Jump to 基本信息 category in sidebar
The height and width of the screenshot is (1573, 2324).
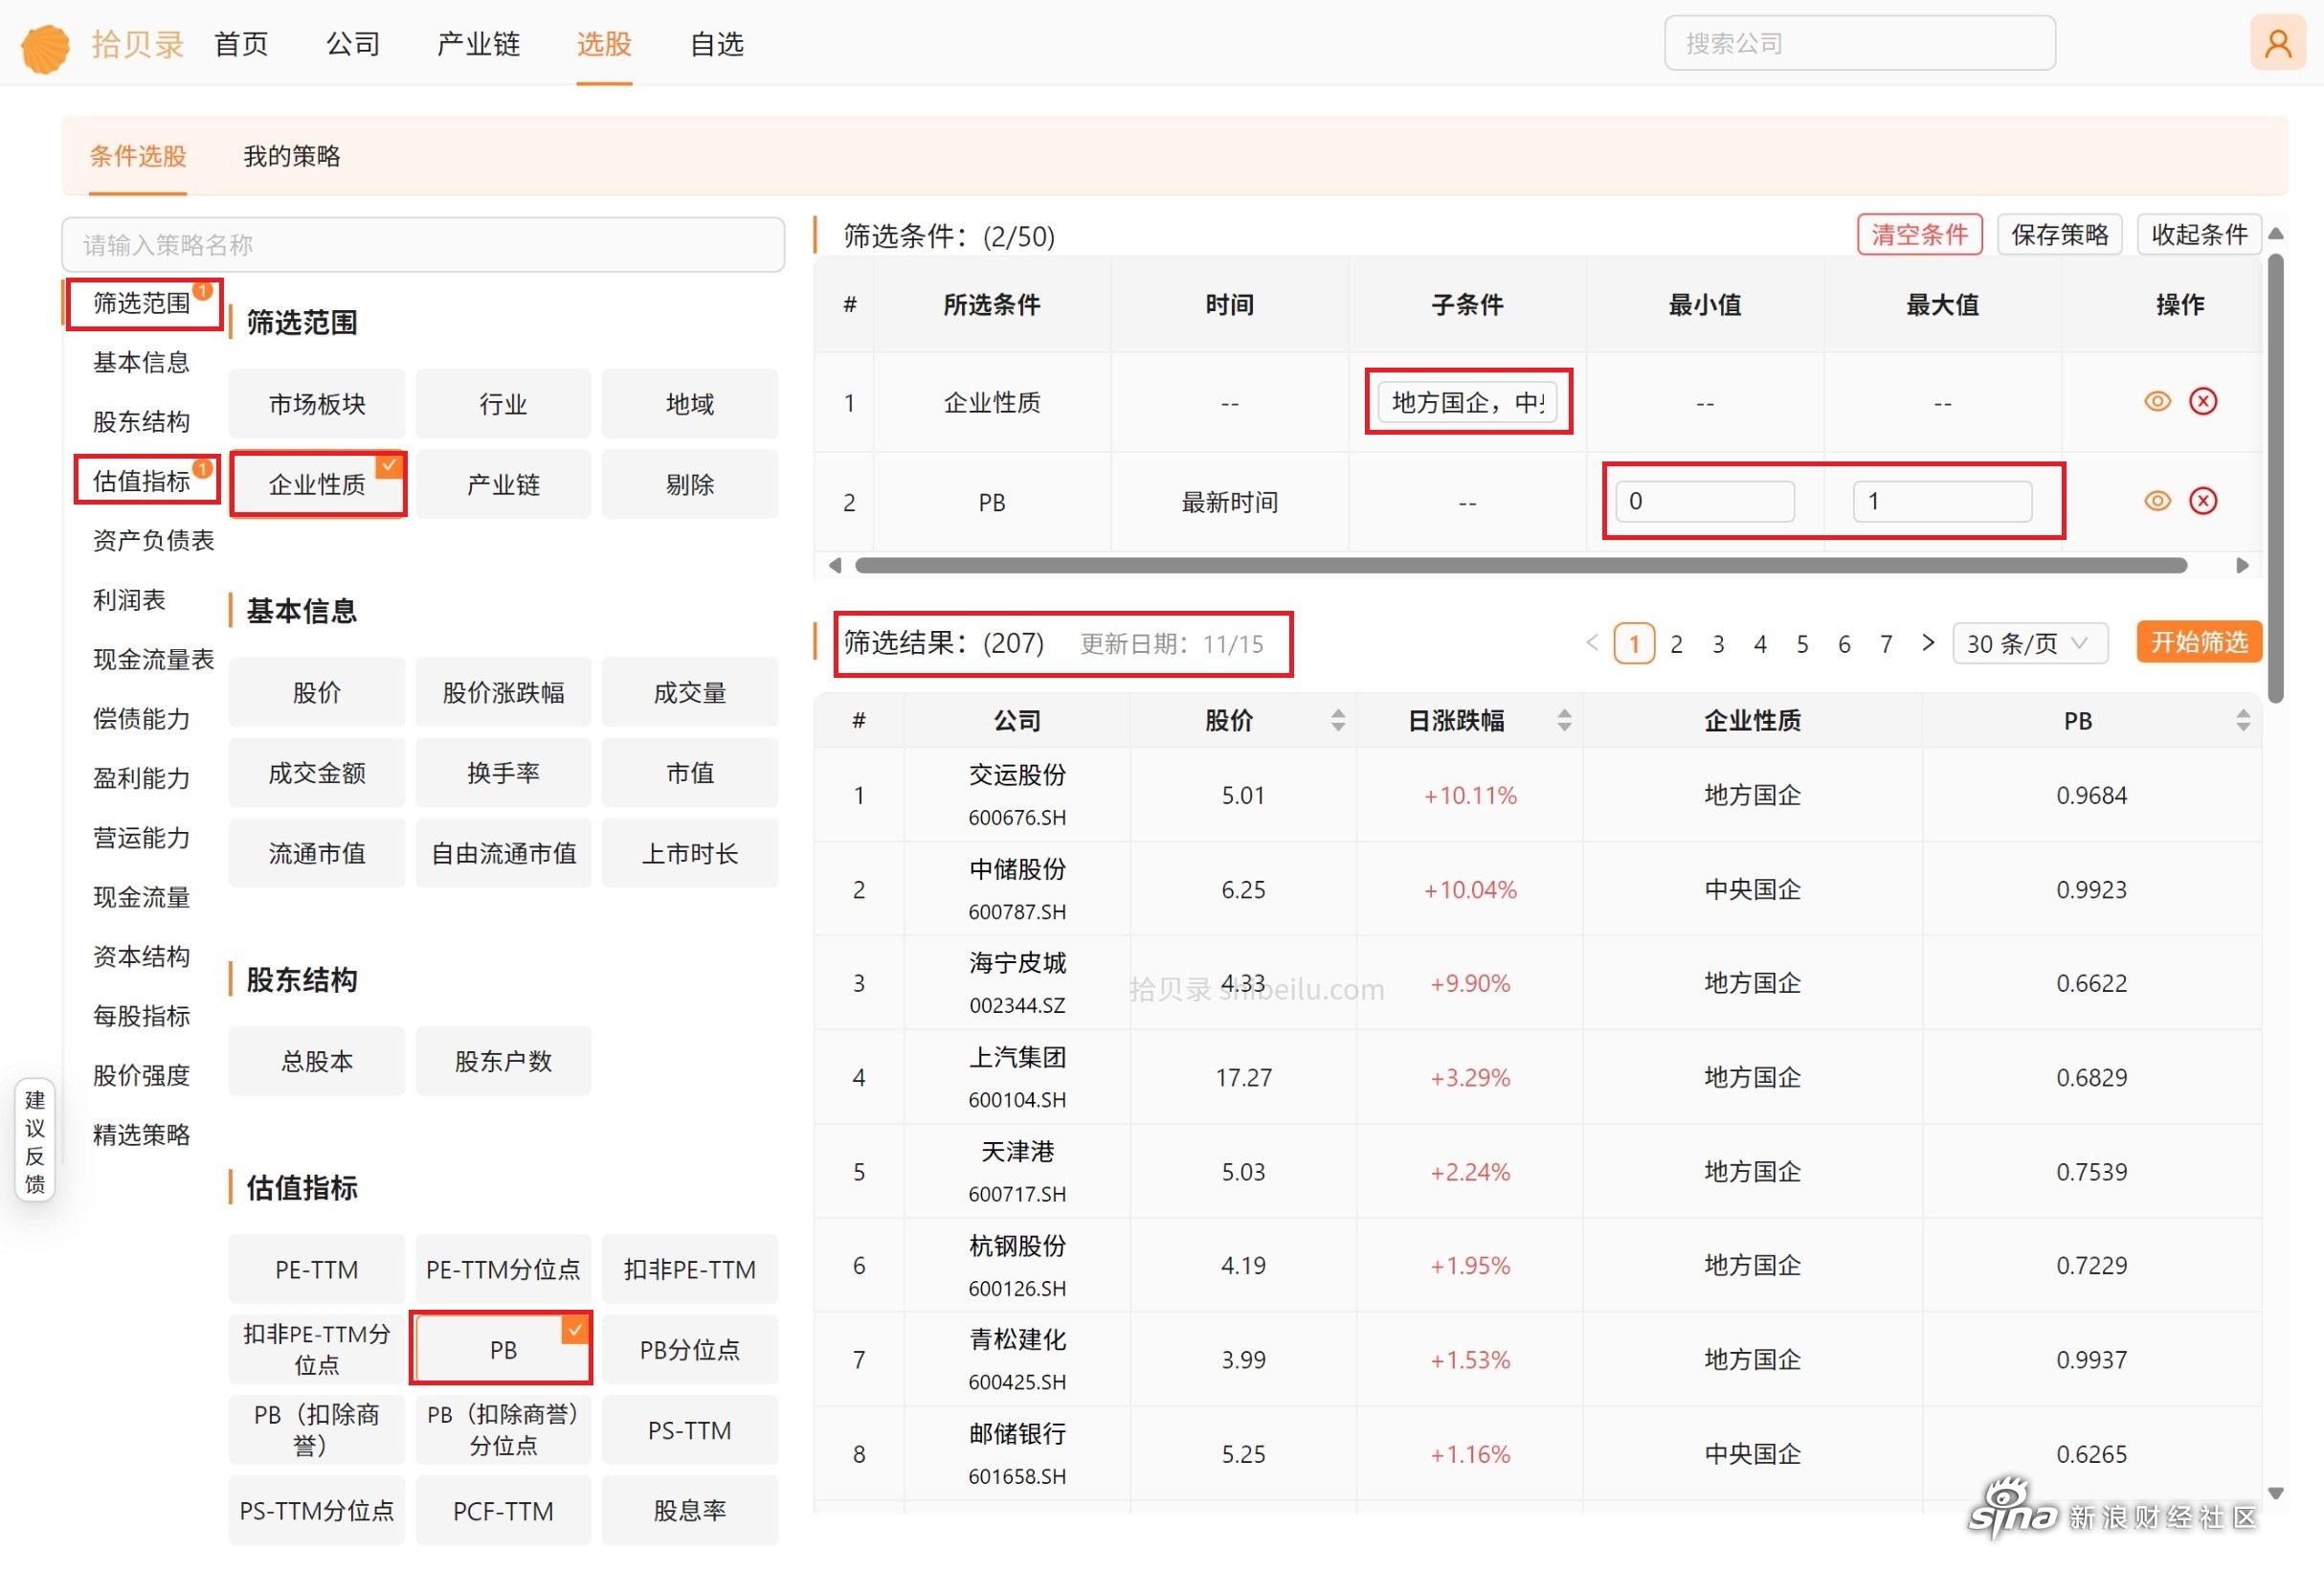pyautogui.click(x=141, y=362)
